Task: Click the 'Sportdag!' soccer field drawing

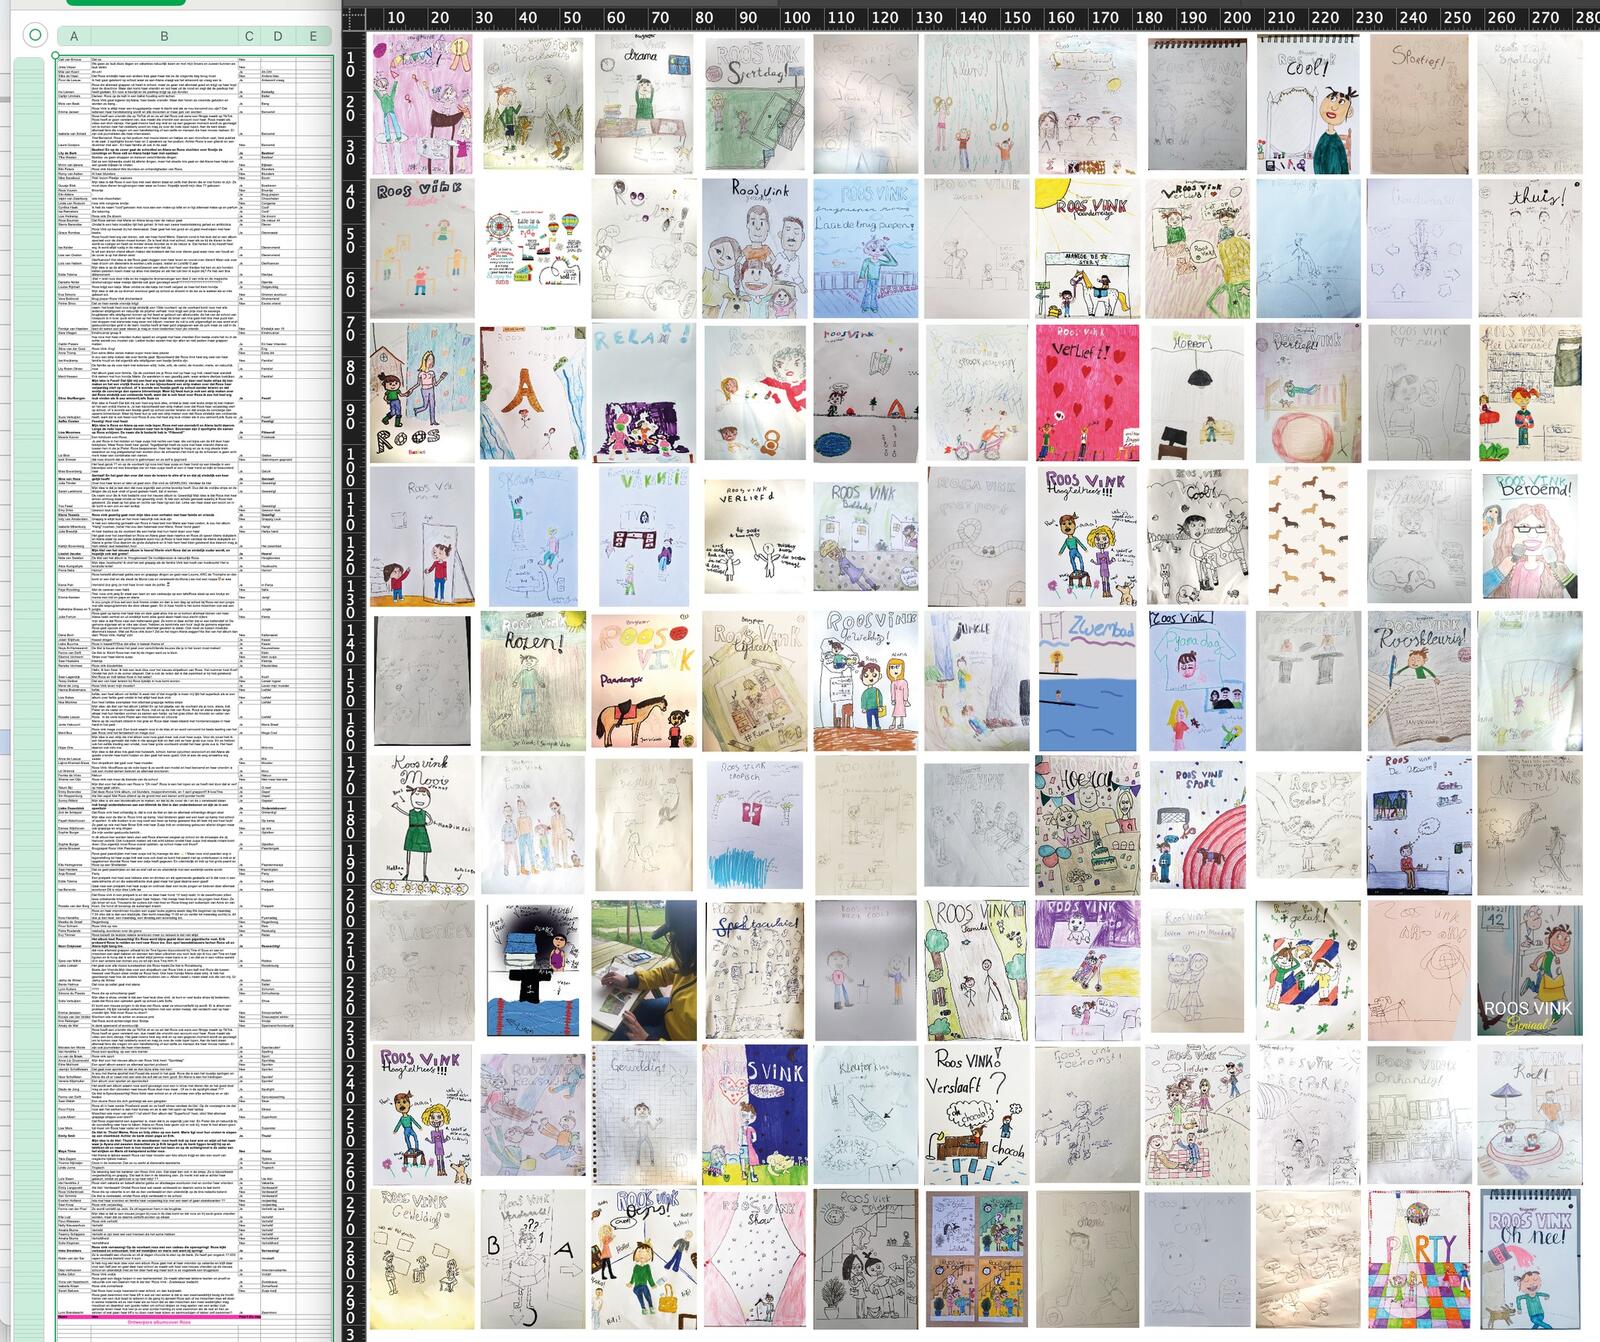Action: [754, 104]
